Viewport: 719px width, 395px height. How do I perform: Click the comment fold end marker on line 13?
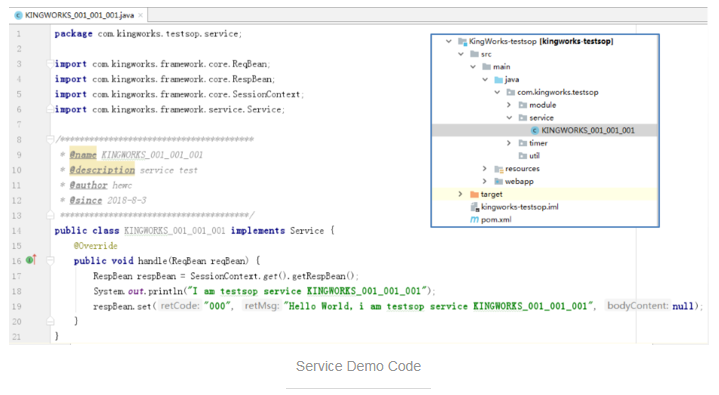tap(50, 215)
